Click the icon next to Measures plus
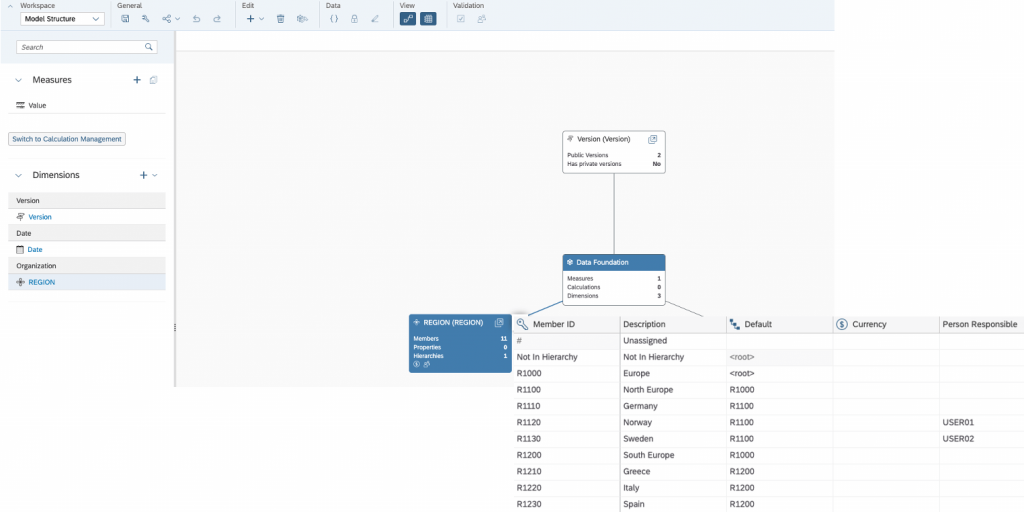The image size is (1024, 512). pyautogui.click(x=153, y=80)
